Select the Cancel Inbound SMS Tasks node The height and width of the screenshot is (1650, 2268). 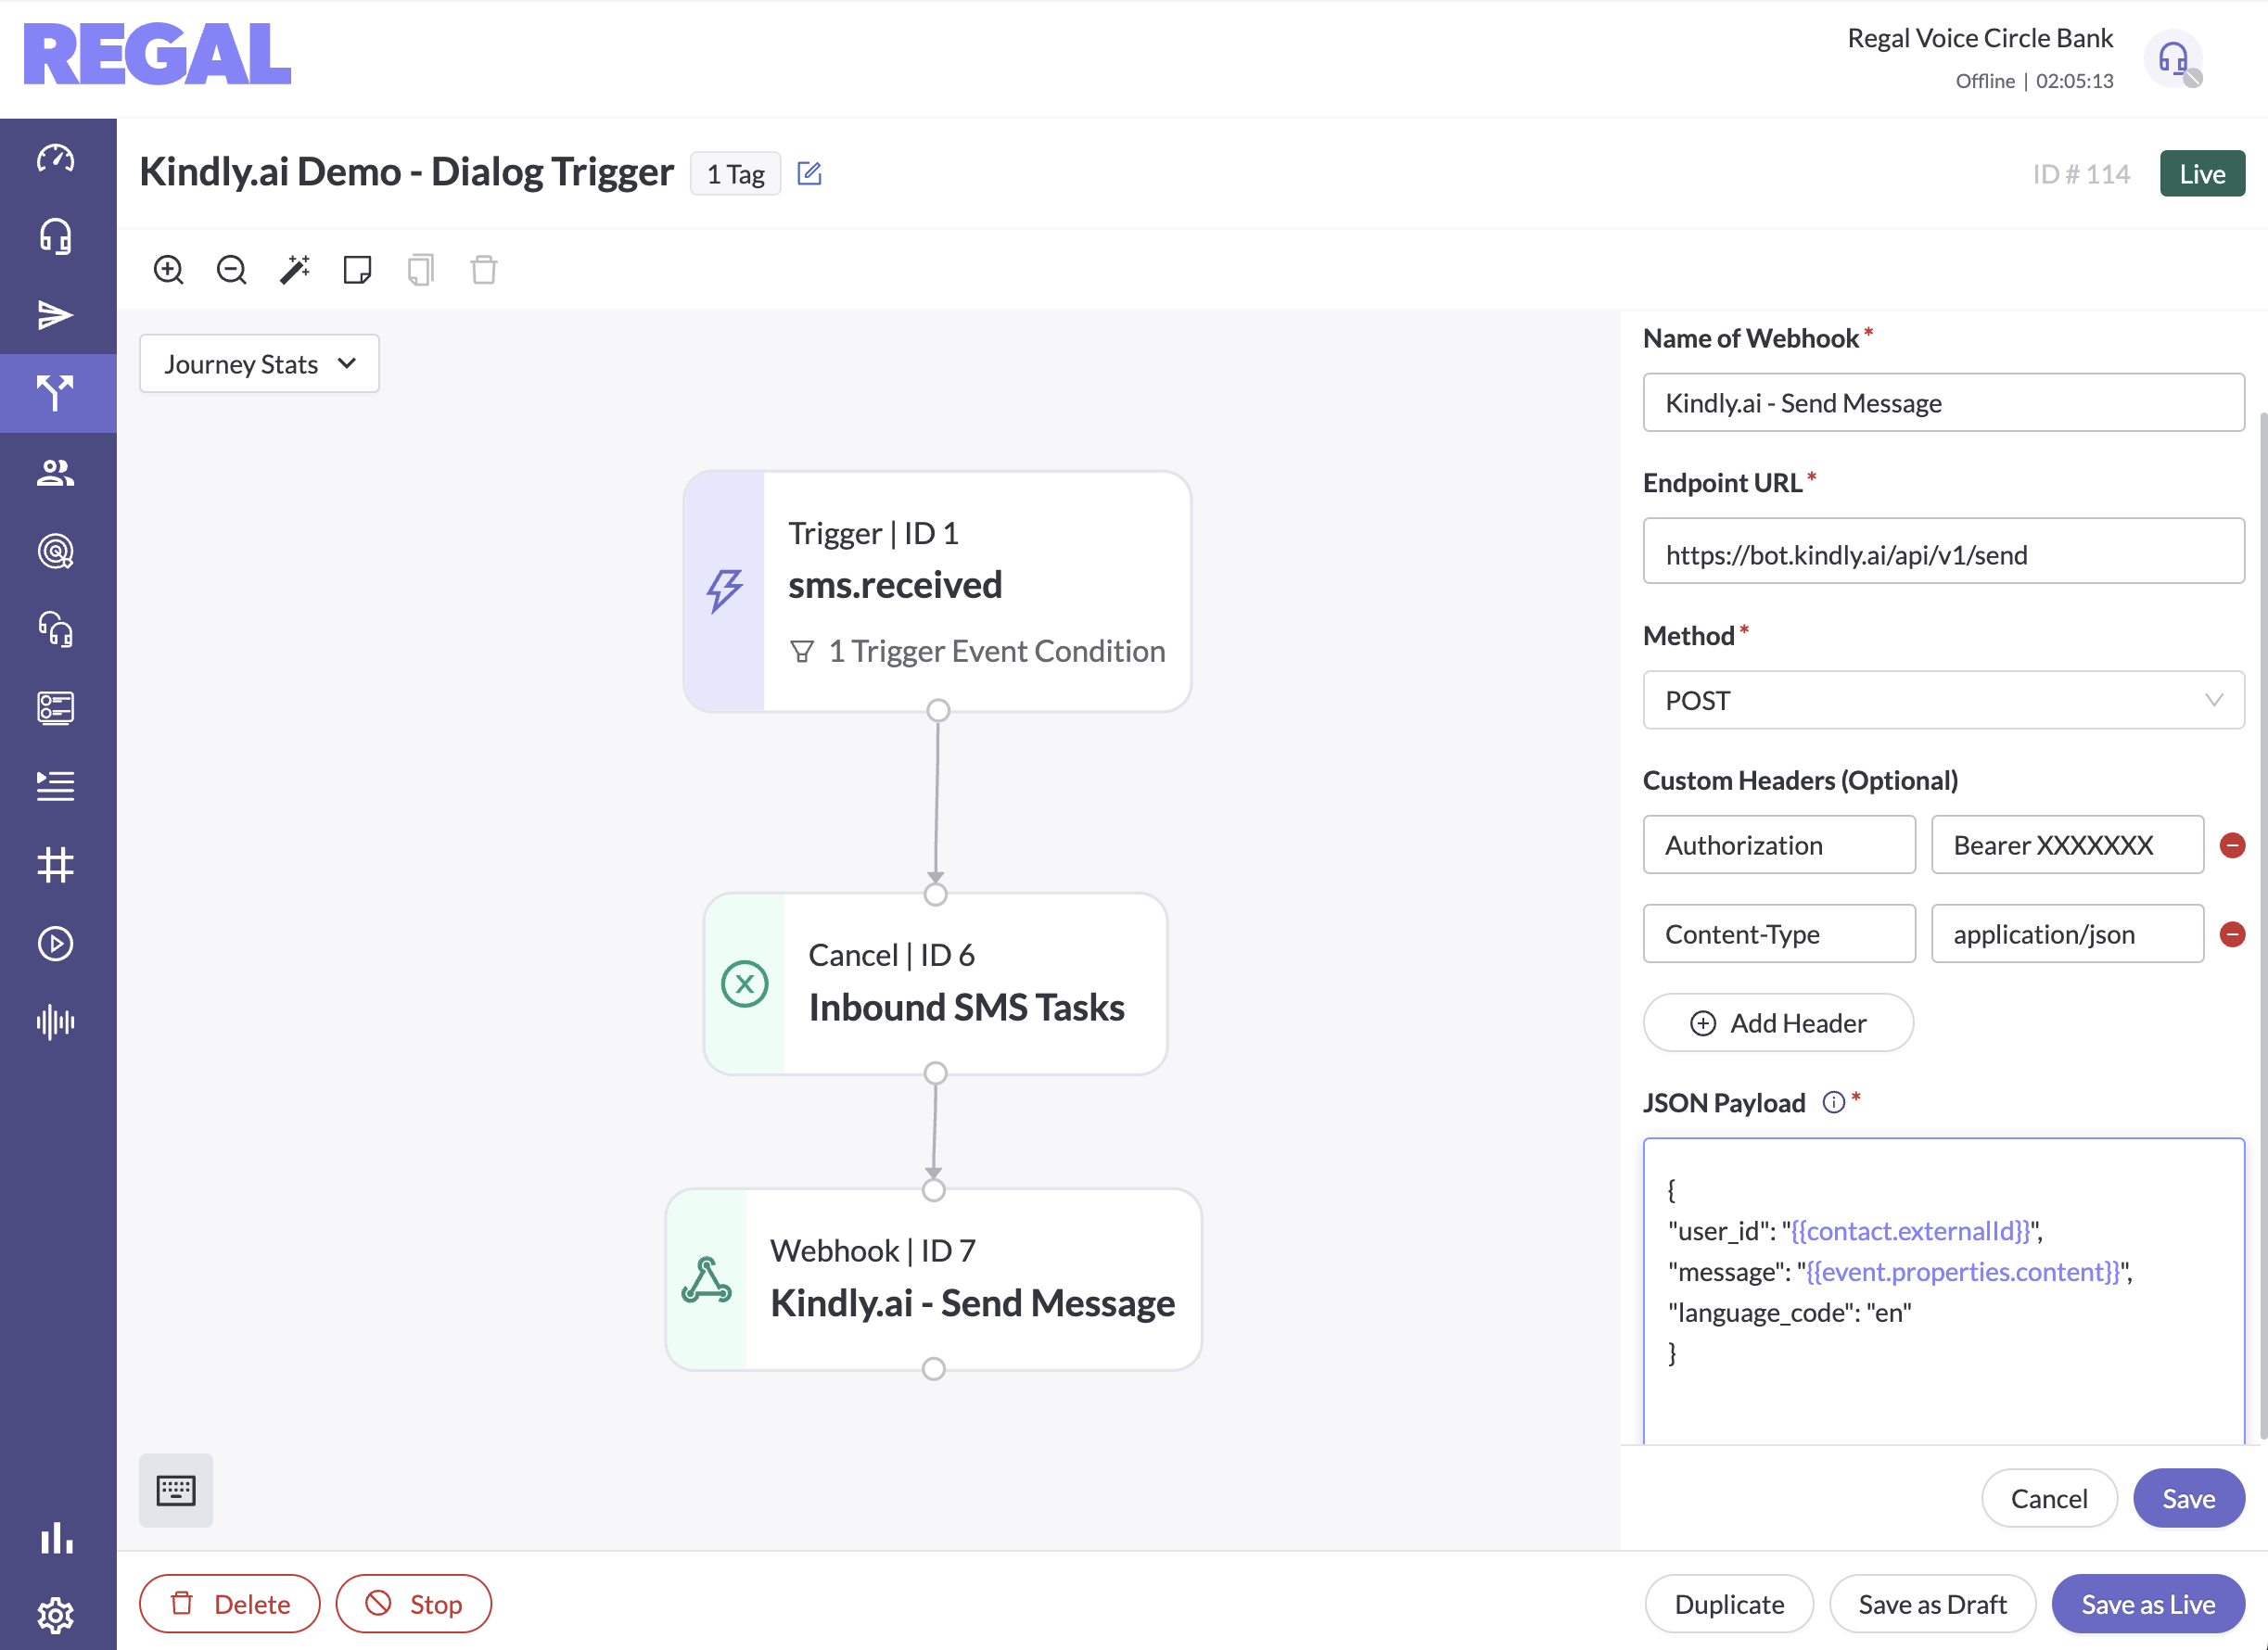point(935,984)
